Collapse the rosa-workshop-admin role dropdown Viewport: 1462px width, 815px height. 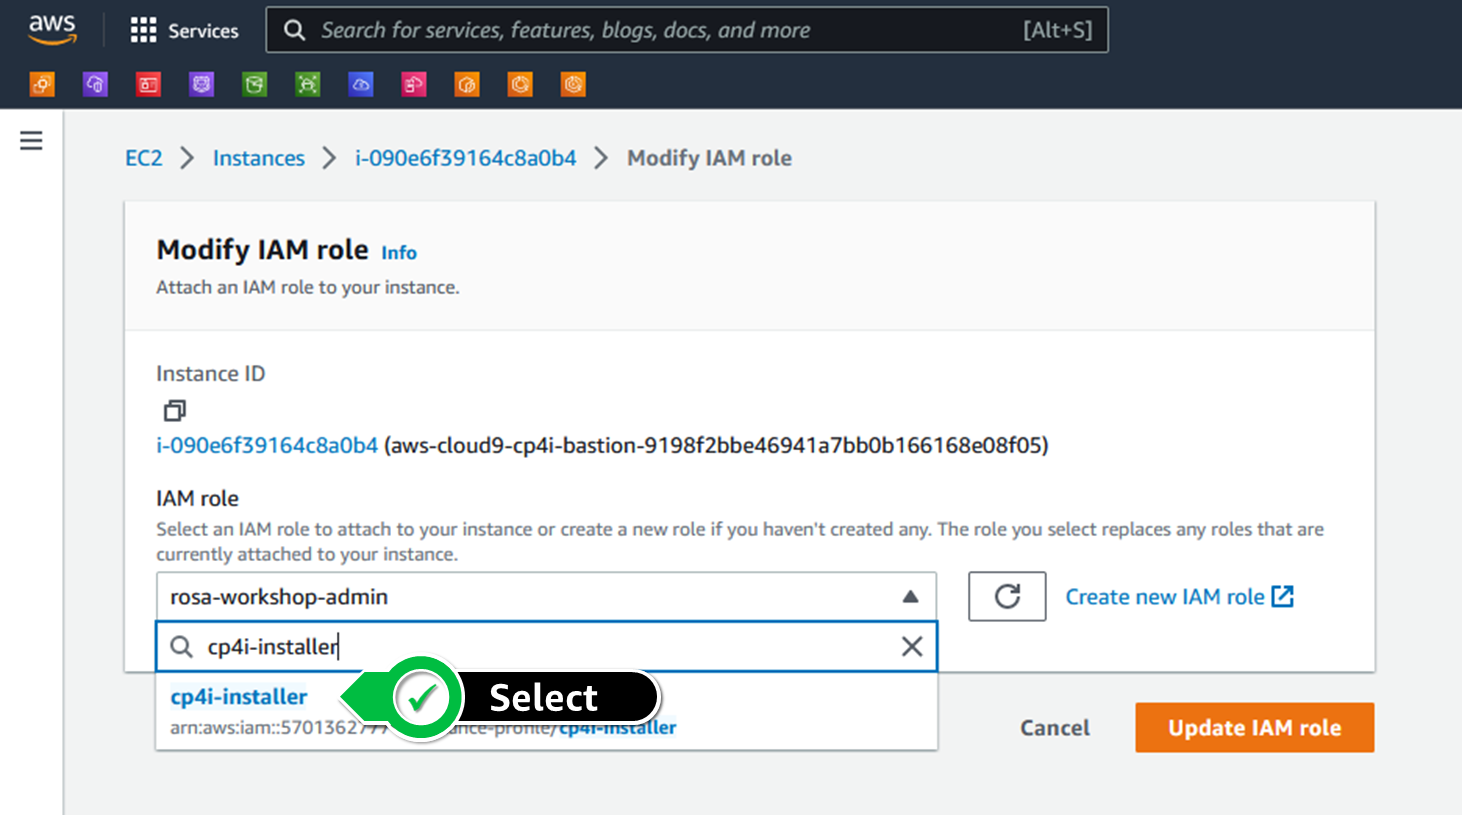click(x=910, y=596)
